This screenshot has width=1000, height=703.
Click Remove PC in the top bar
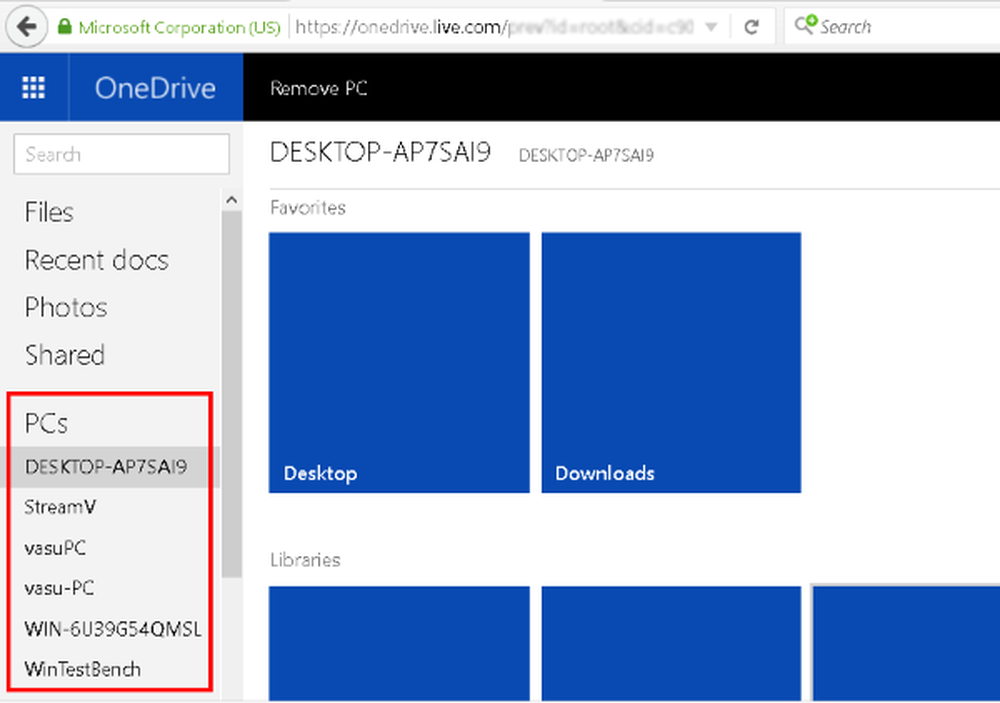click(318, 88)
